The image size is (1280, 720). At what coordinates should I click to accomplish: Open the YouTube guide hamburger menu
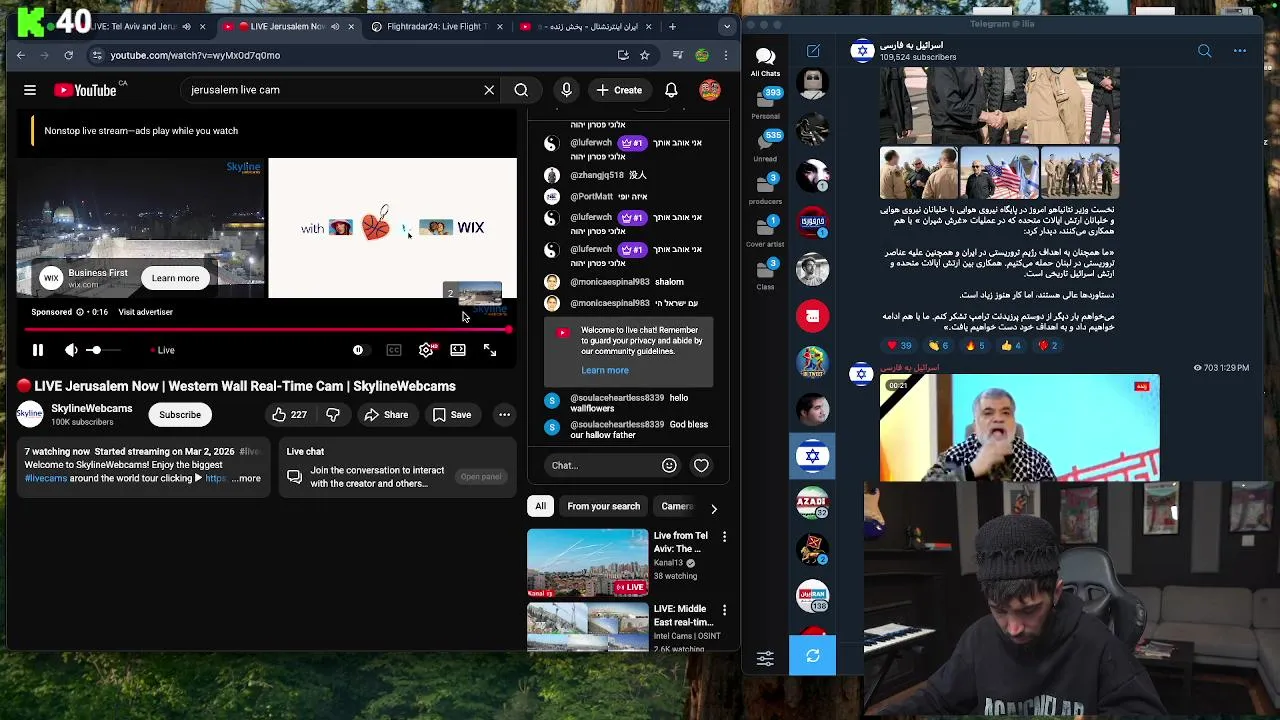(x=30, y=90)
